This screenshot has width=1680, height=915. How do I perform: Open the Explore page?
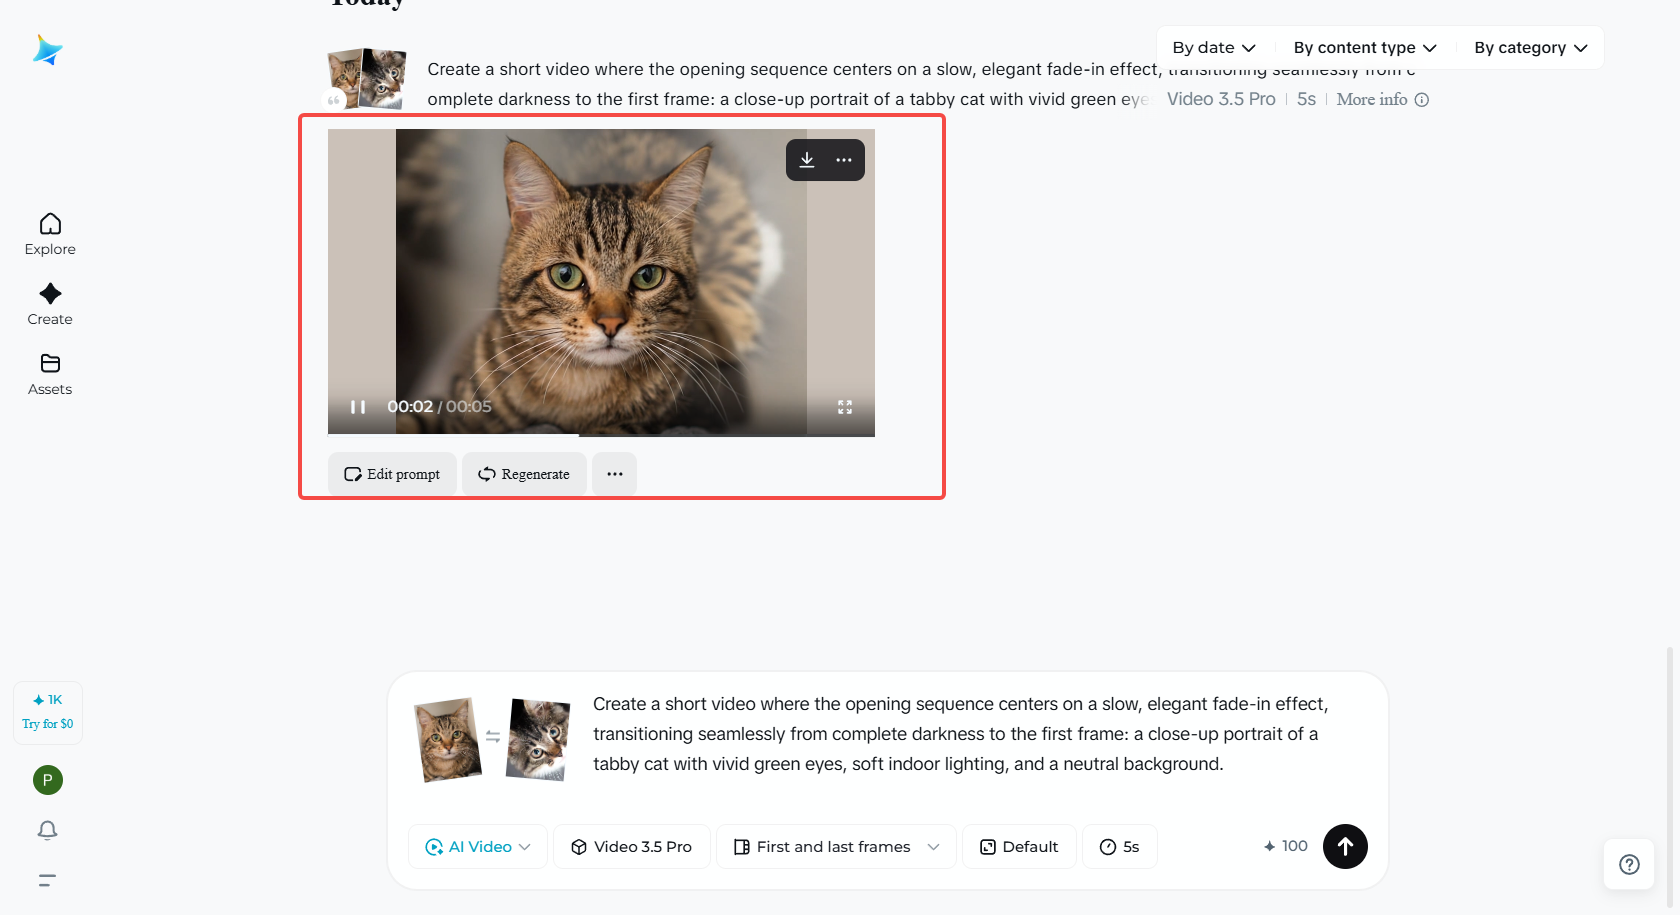click(x=50, y=235)
